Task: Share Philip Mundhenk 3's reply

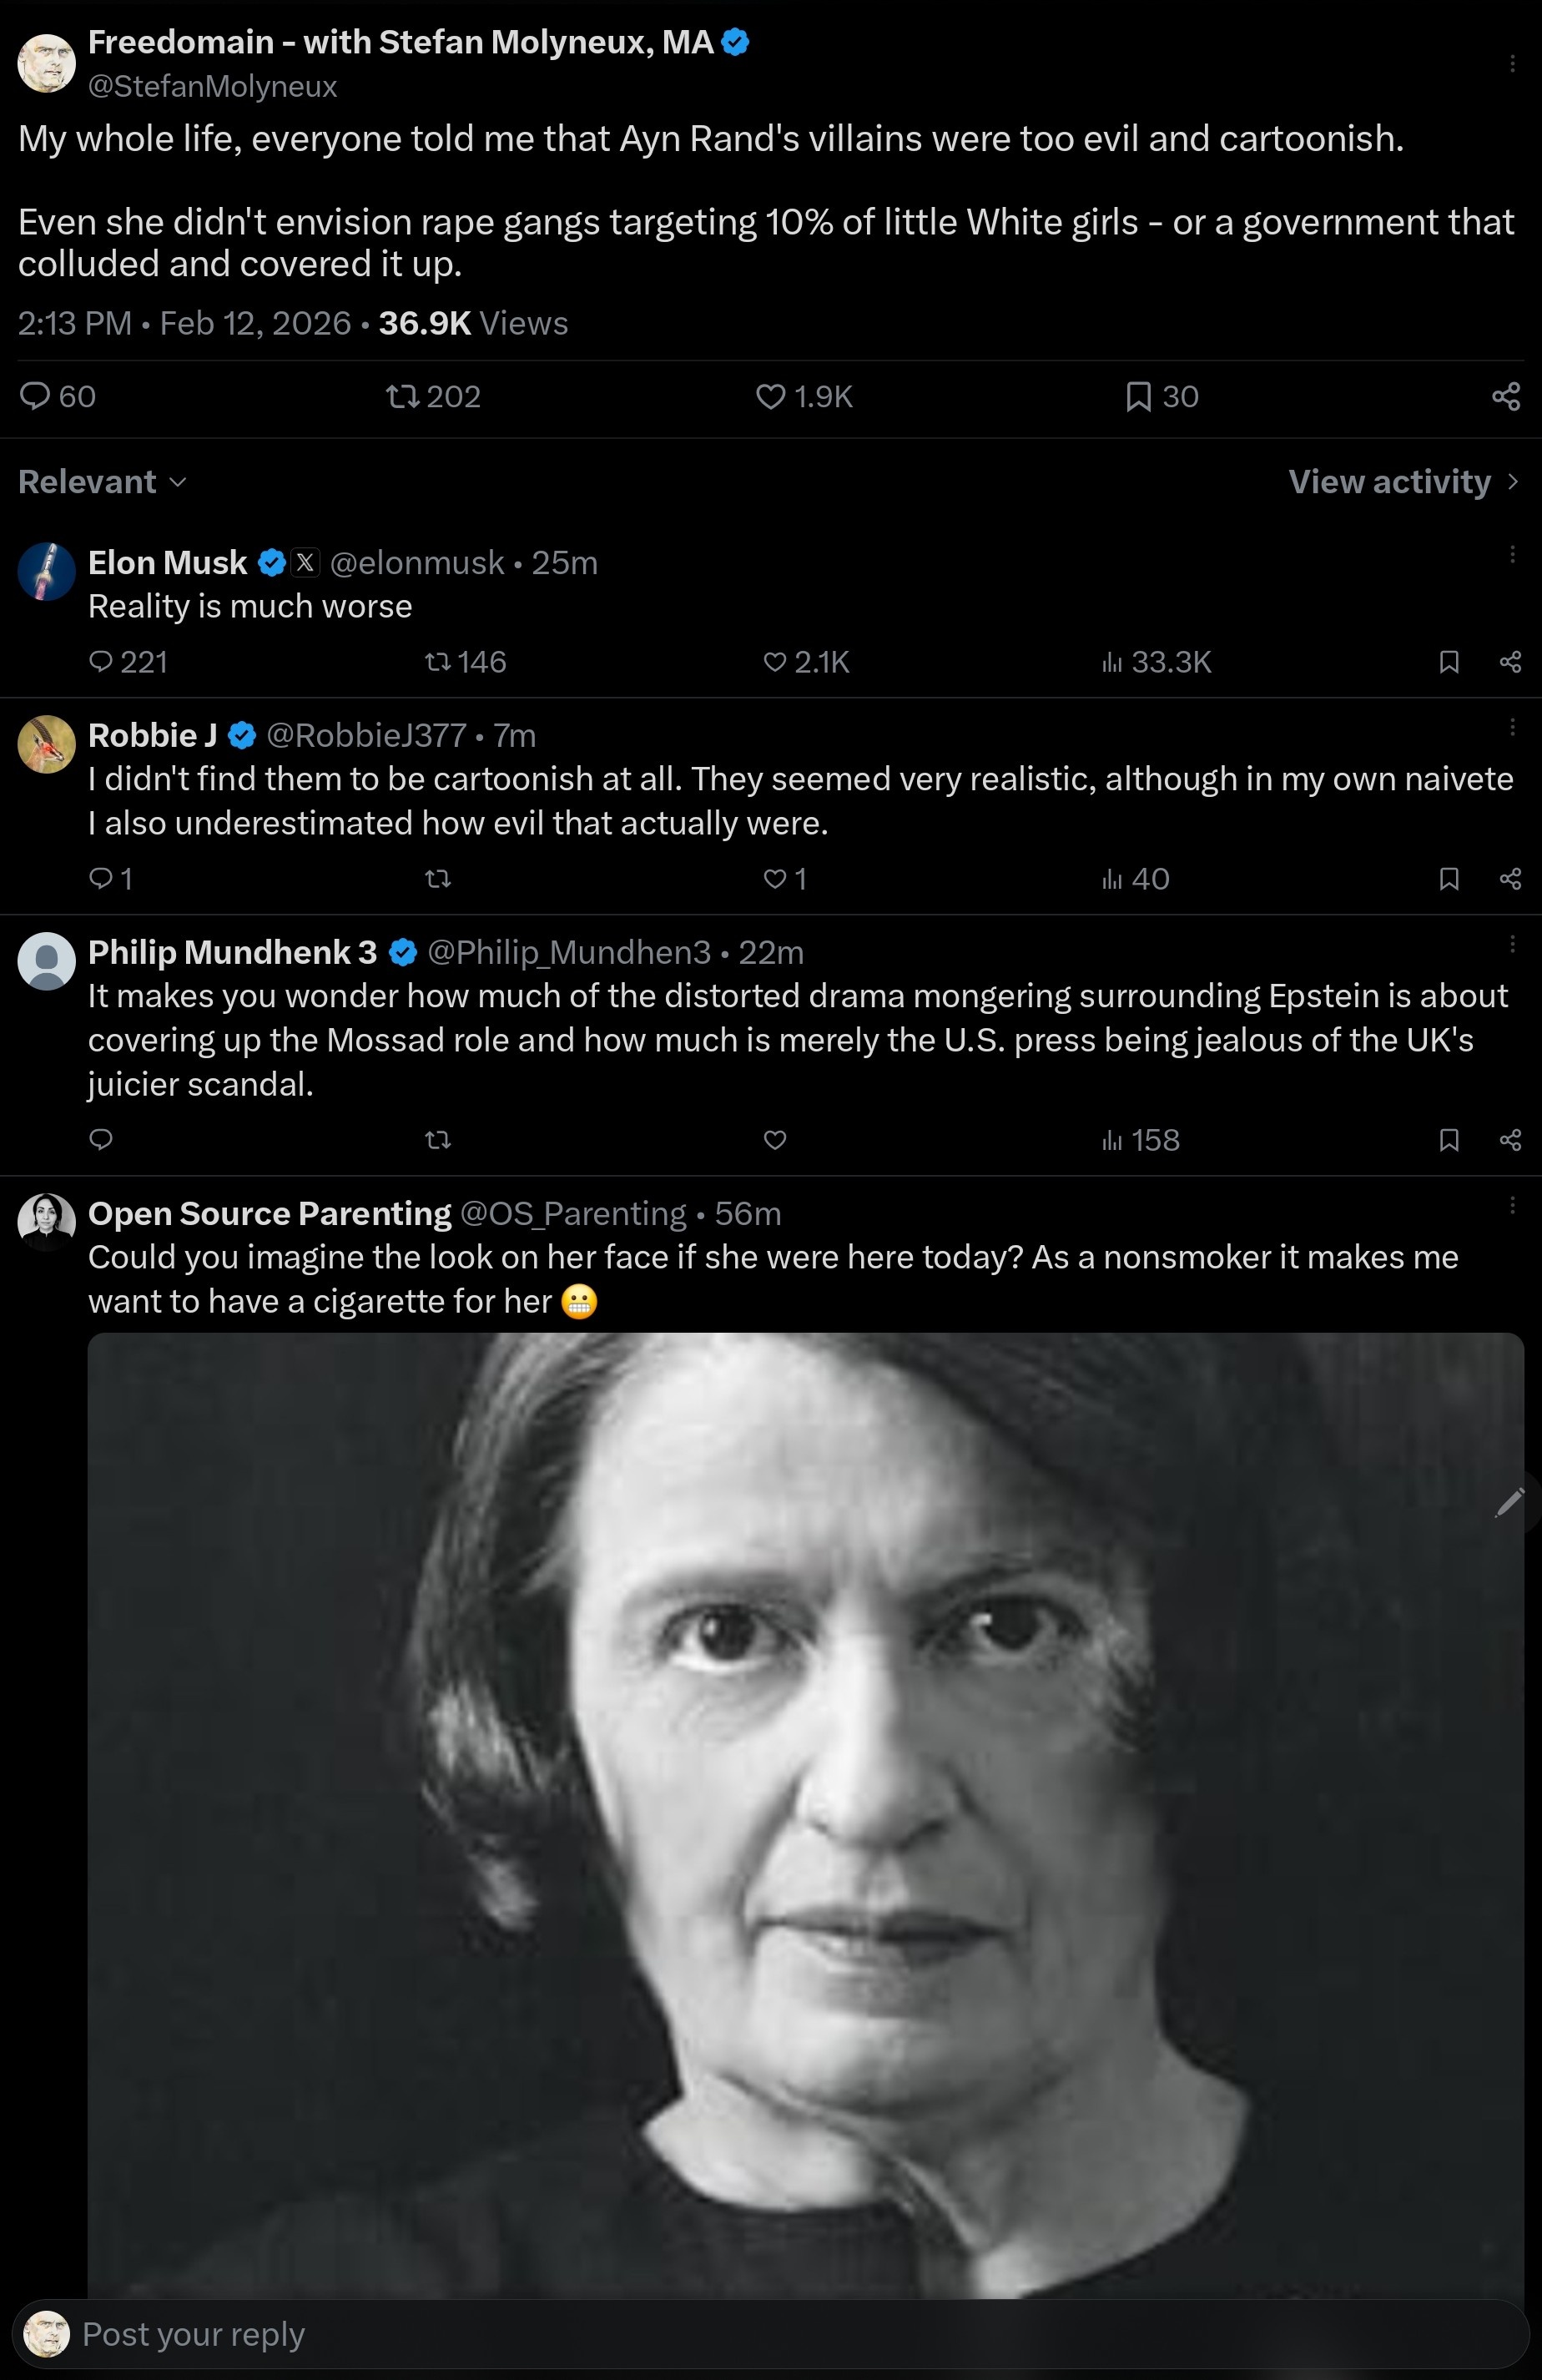Action: pos(1511,1140)
